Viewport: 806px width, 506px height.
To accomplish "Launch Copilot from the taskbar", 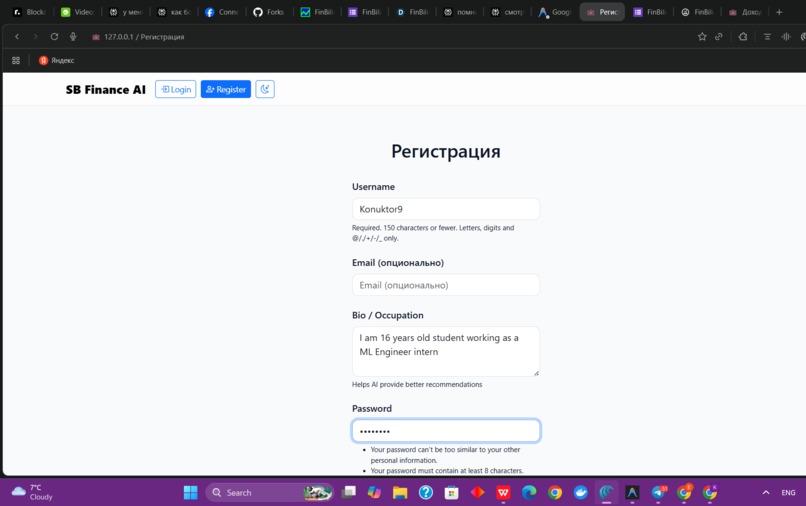I will pyautogui.click(x=374, y=492).
